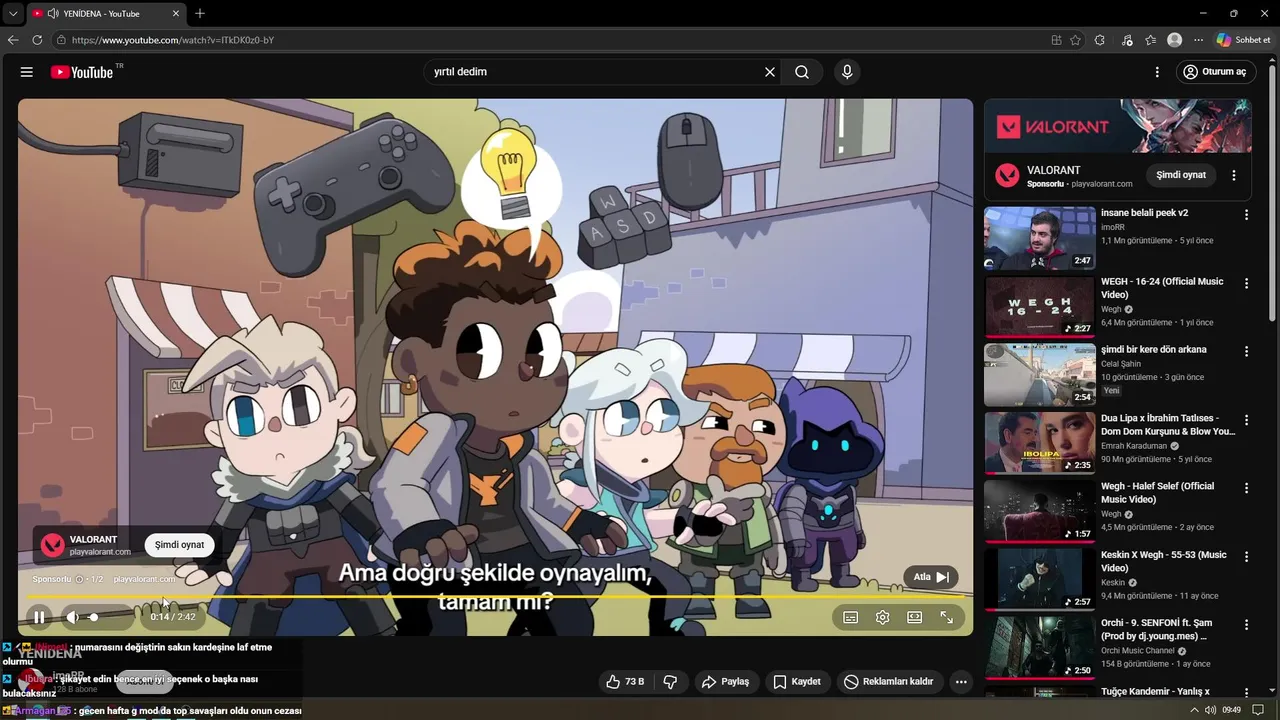Show hidden system tray icons

click(1194, 710)
